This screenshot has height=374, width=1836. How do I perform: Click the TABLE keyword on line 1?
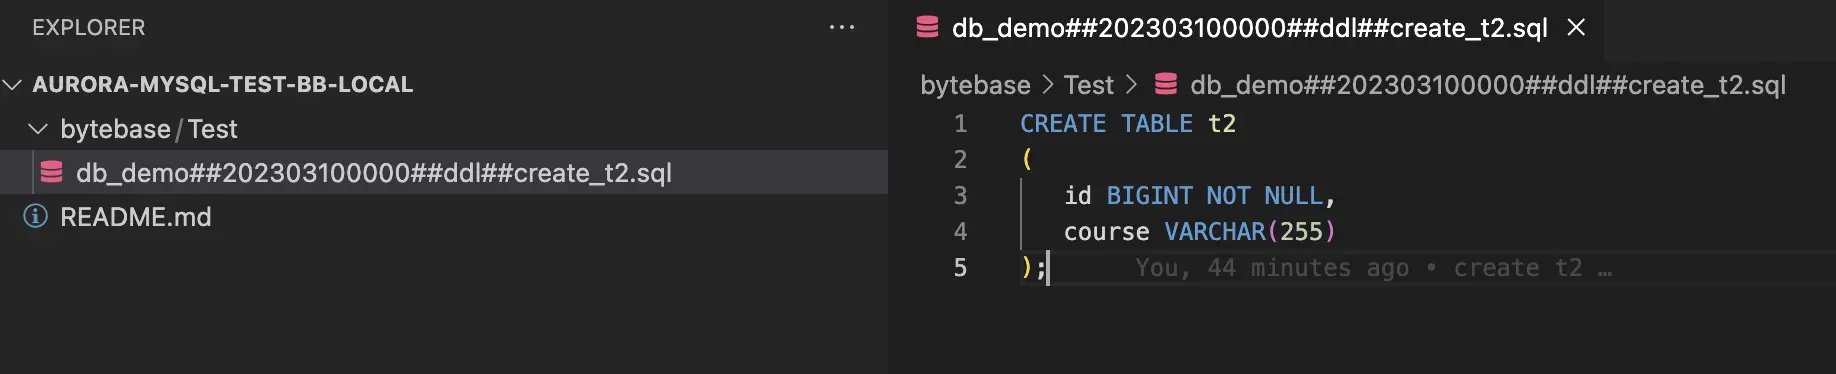1157,124
